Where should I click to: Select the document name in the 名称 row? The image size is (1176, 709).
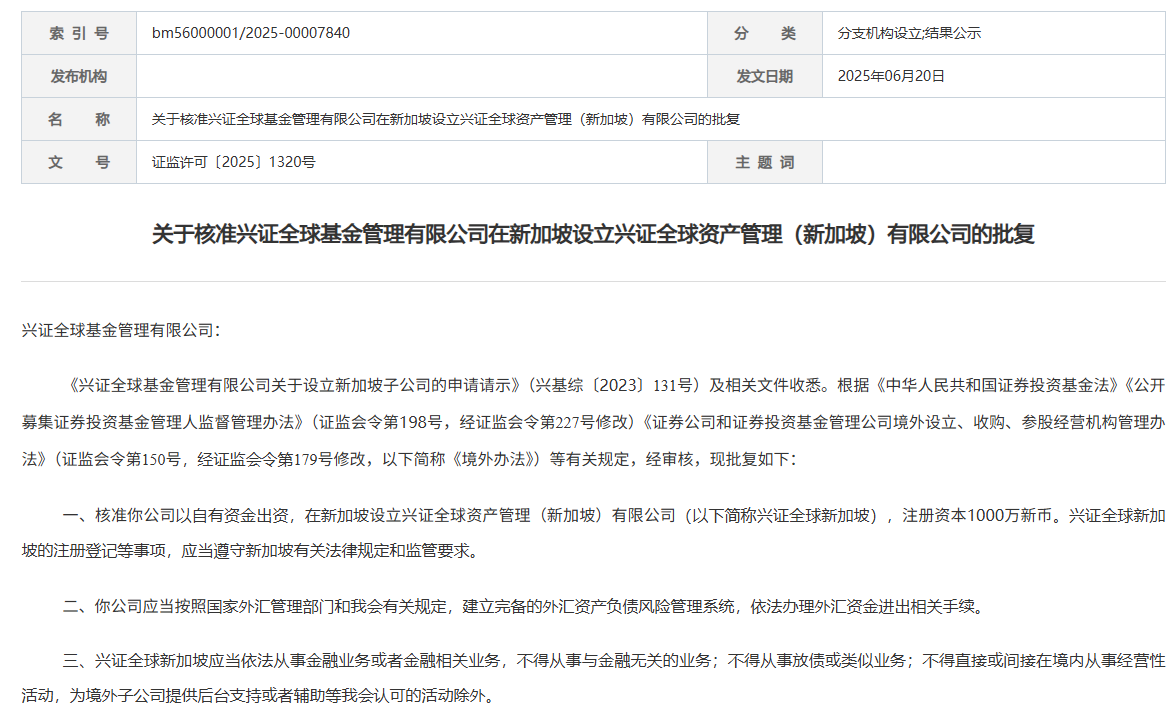click(446, 119)
